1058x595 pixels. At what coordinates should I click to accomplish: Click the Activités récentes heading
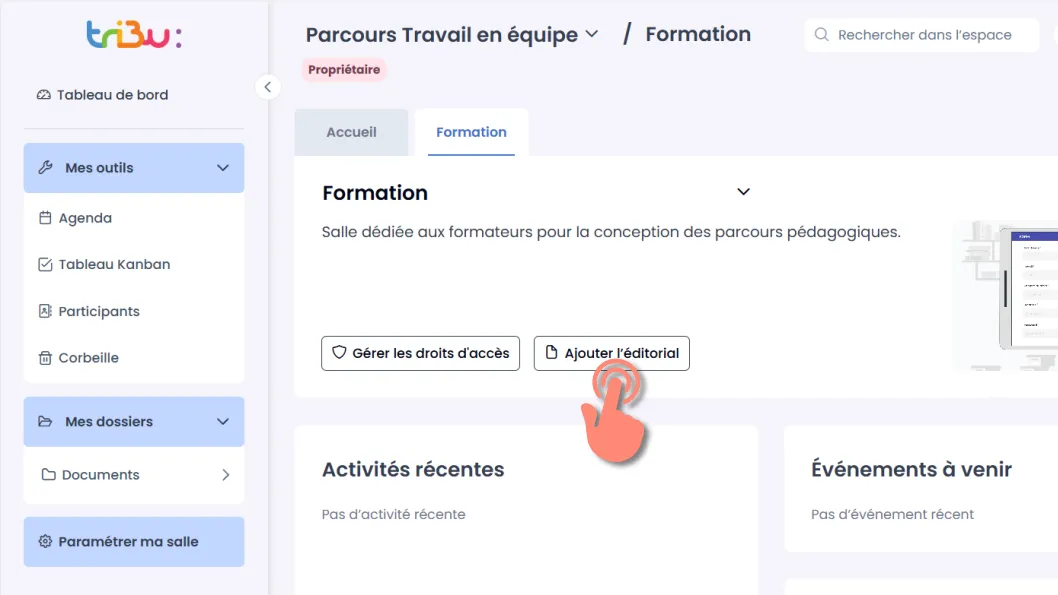[x=413, y=470]
